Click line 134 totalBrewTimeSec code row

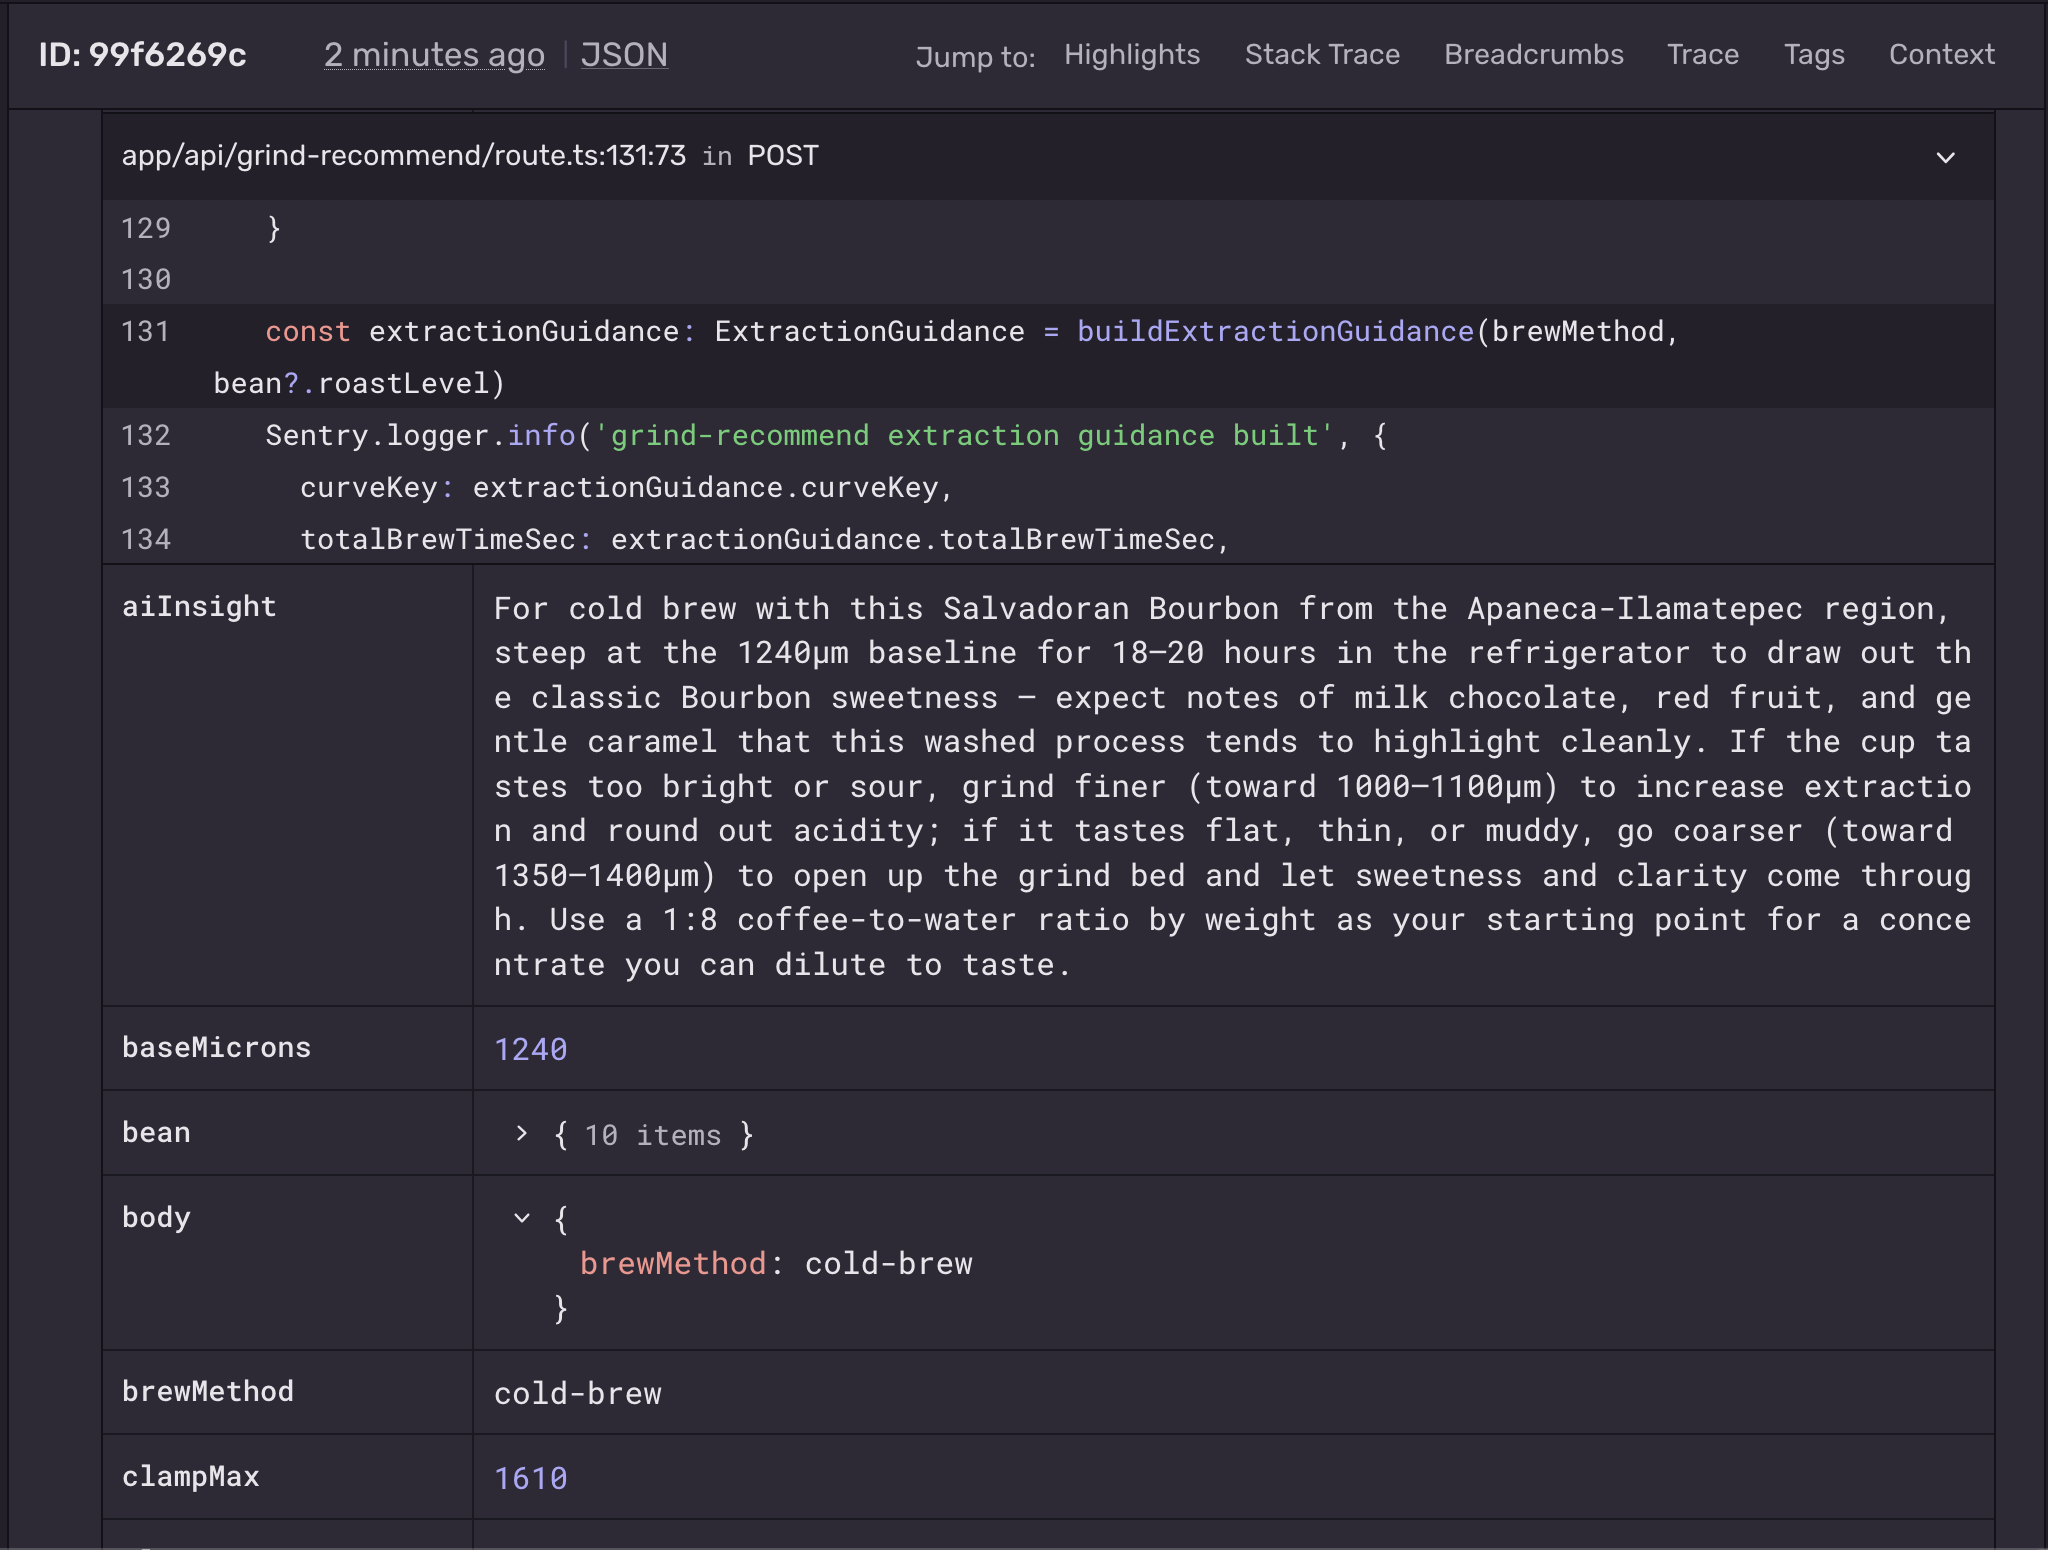[x=1048, y=540]
